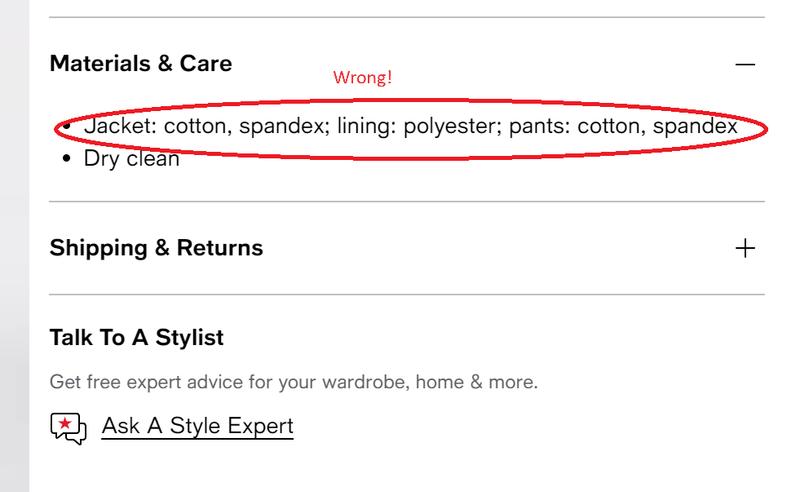
Task: Click the Materials & Care heading
Action: pos(140,64)
